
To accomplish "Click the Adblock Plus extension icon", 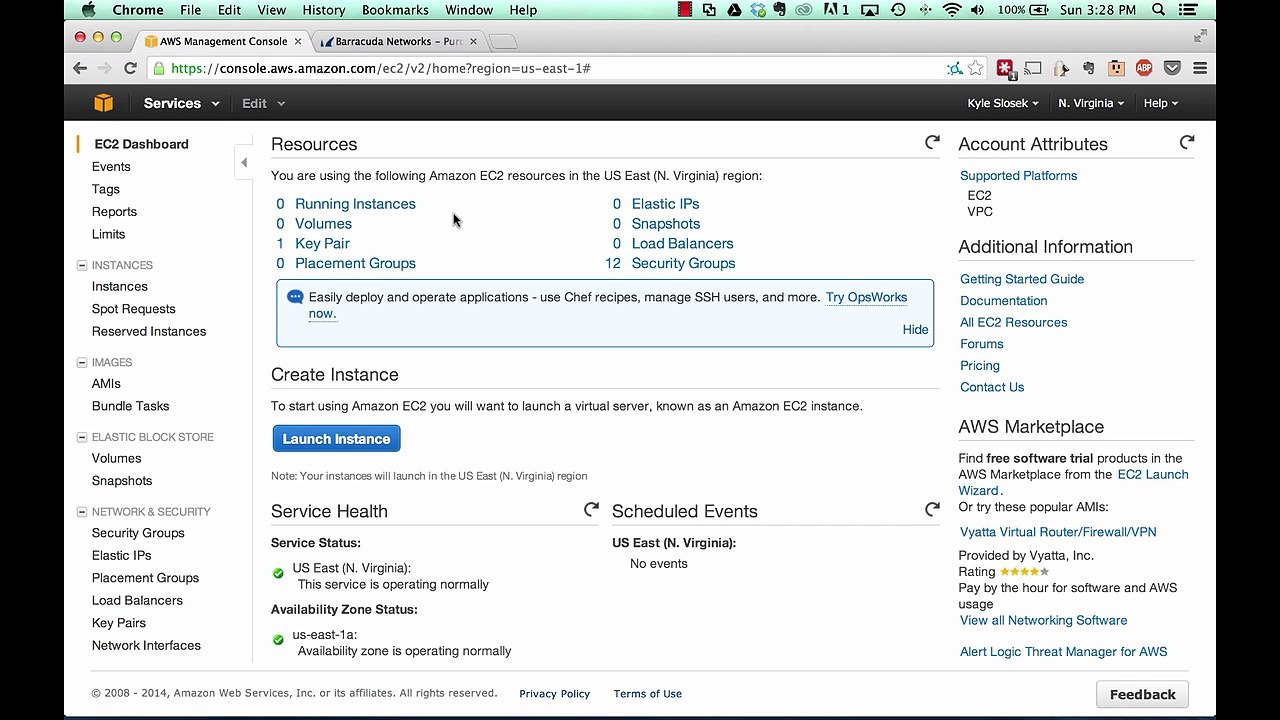I will [x=1144, y=68].
